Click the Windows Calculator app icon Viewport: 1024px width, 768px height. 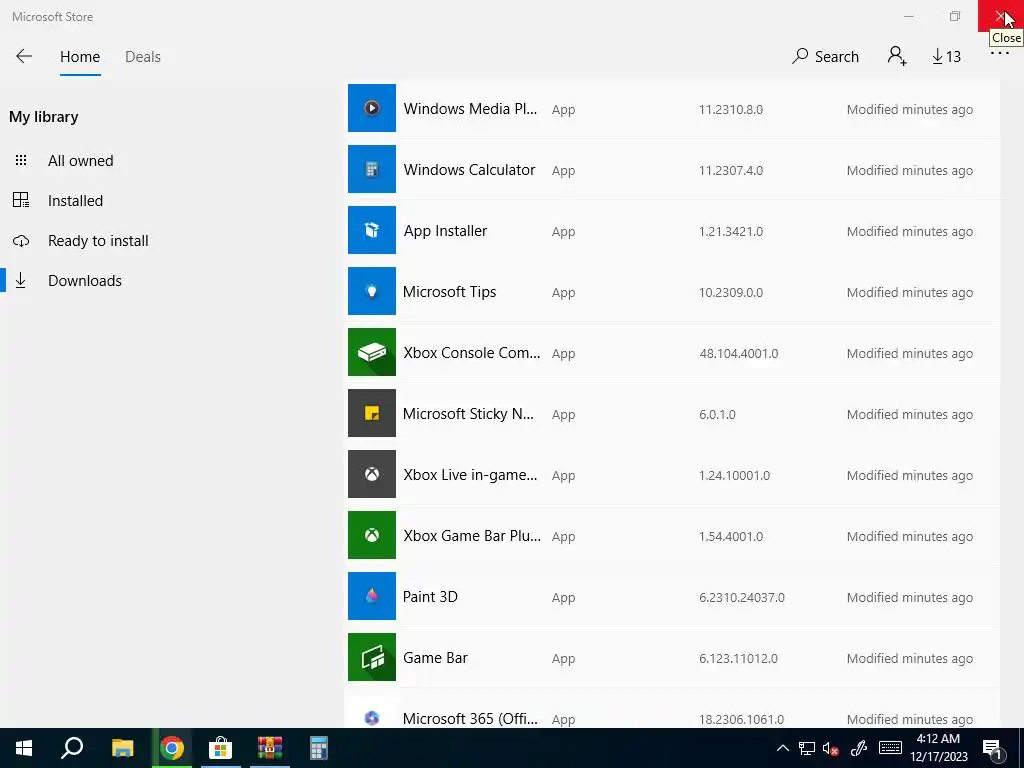pos(372,169)
